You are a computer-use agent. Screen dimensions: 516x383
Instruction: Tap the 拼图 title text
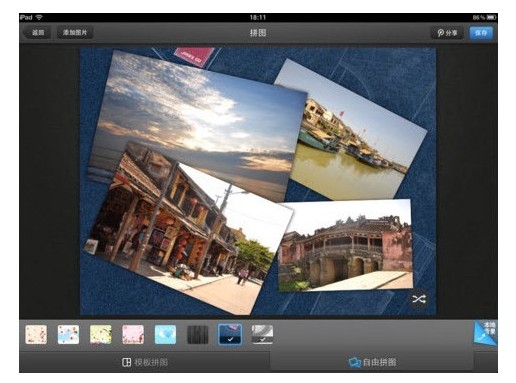(x=258, y=33)
